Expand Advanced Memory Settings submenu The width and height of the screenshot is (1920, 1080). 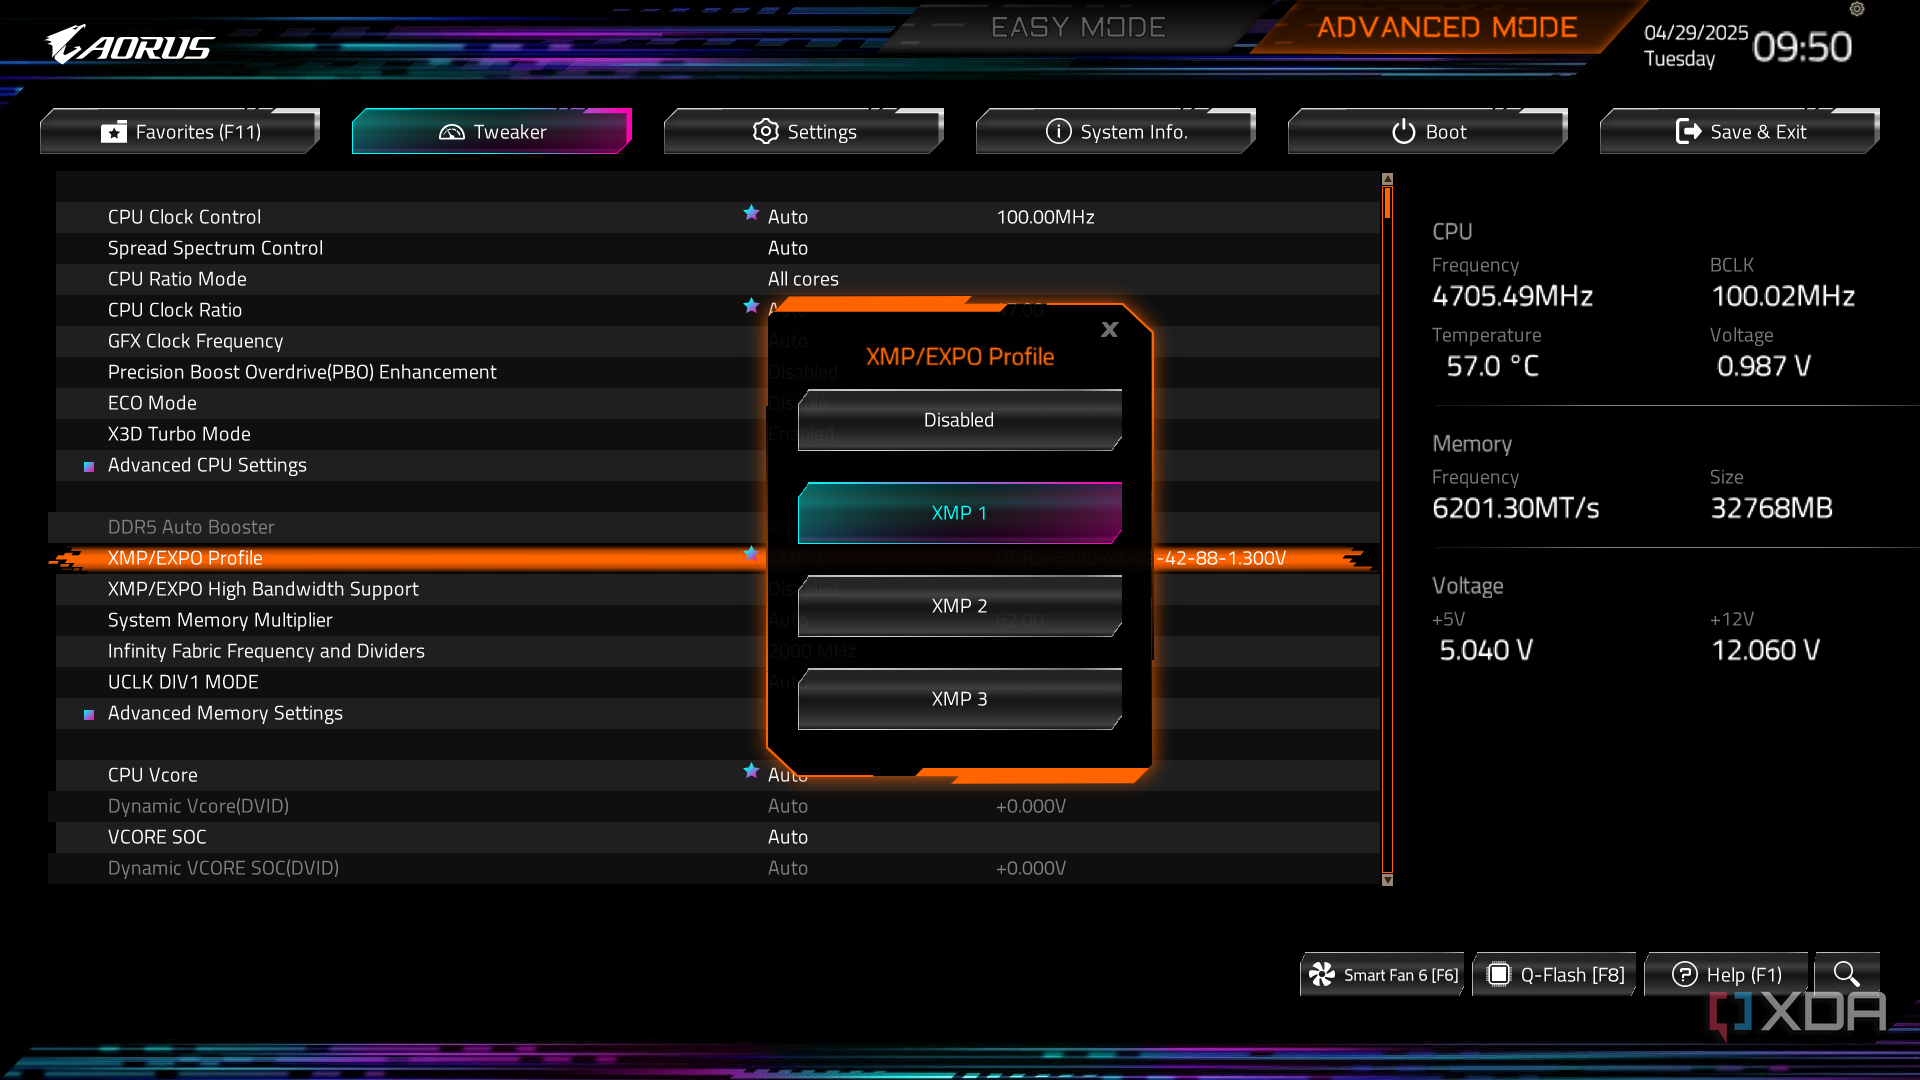pyautogui.click(x=225, y=713)
